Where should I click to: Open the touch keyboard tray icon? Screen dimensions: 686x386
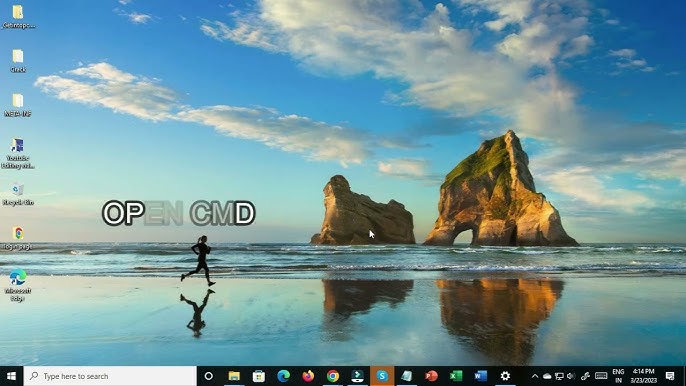click(601, 376)
